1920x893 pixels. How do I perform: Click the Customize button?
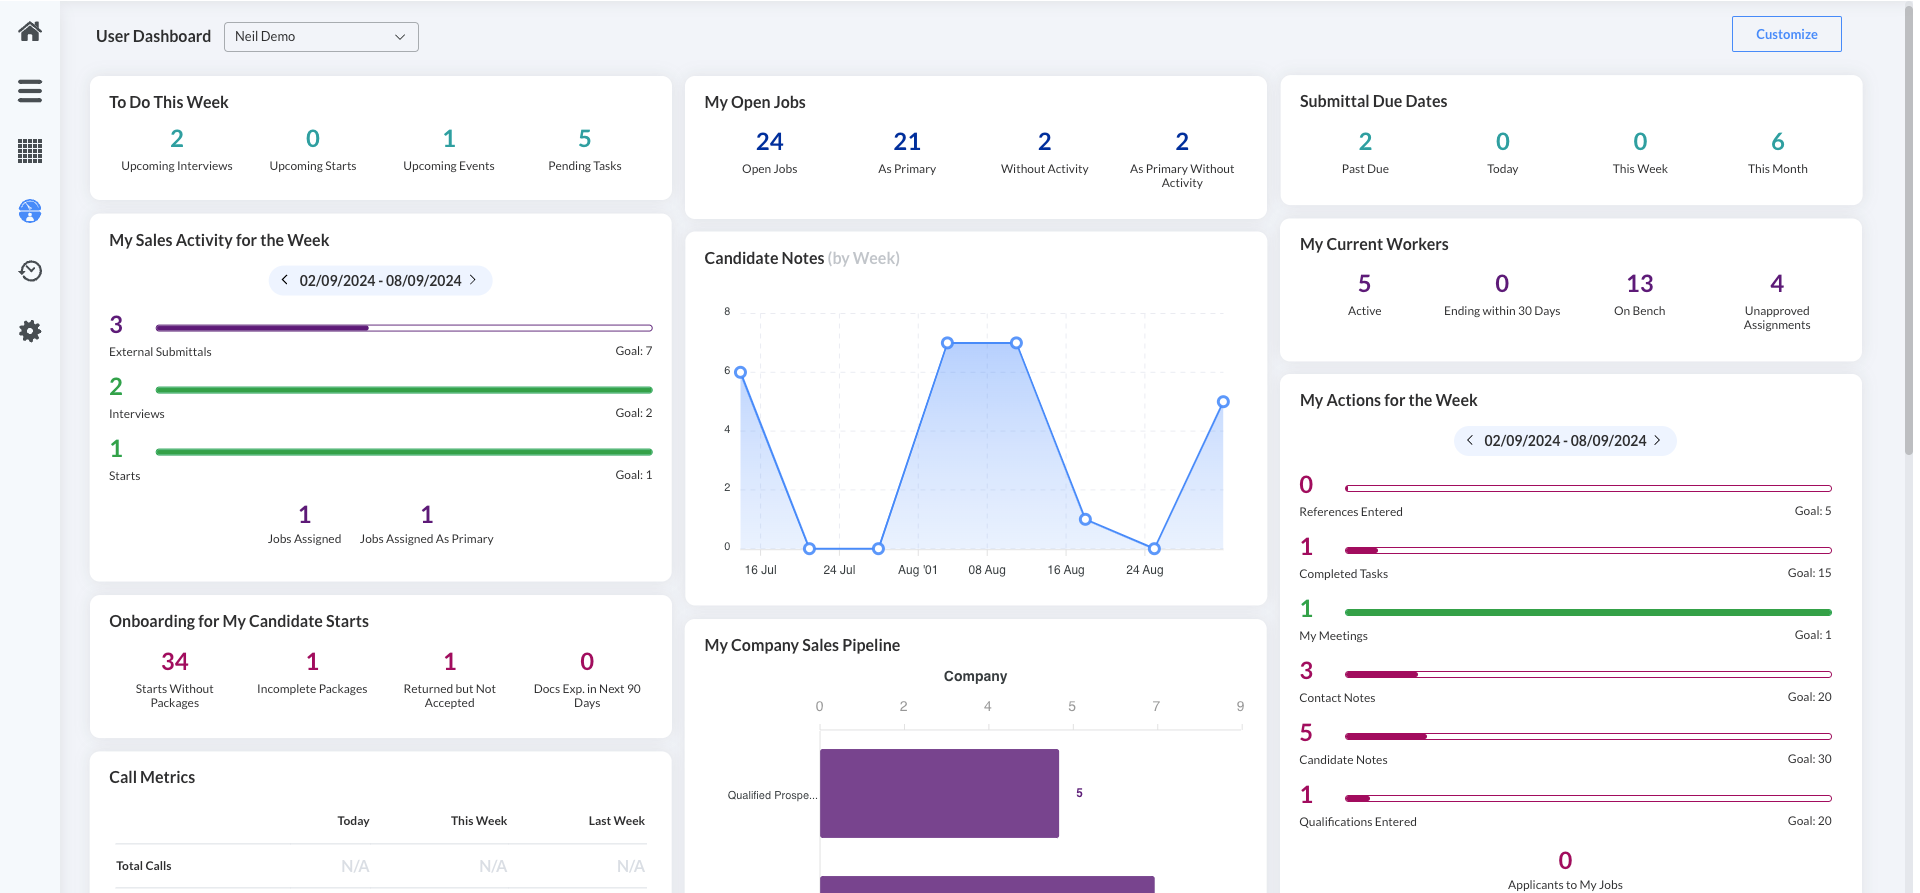coord(1786,34)
